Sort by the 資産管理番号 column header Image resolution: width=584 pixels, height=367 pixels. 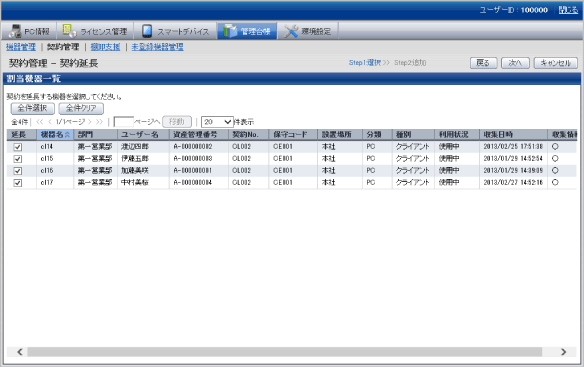[199, 135]
